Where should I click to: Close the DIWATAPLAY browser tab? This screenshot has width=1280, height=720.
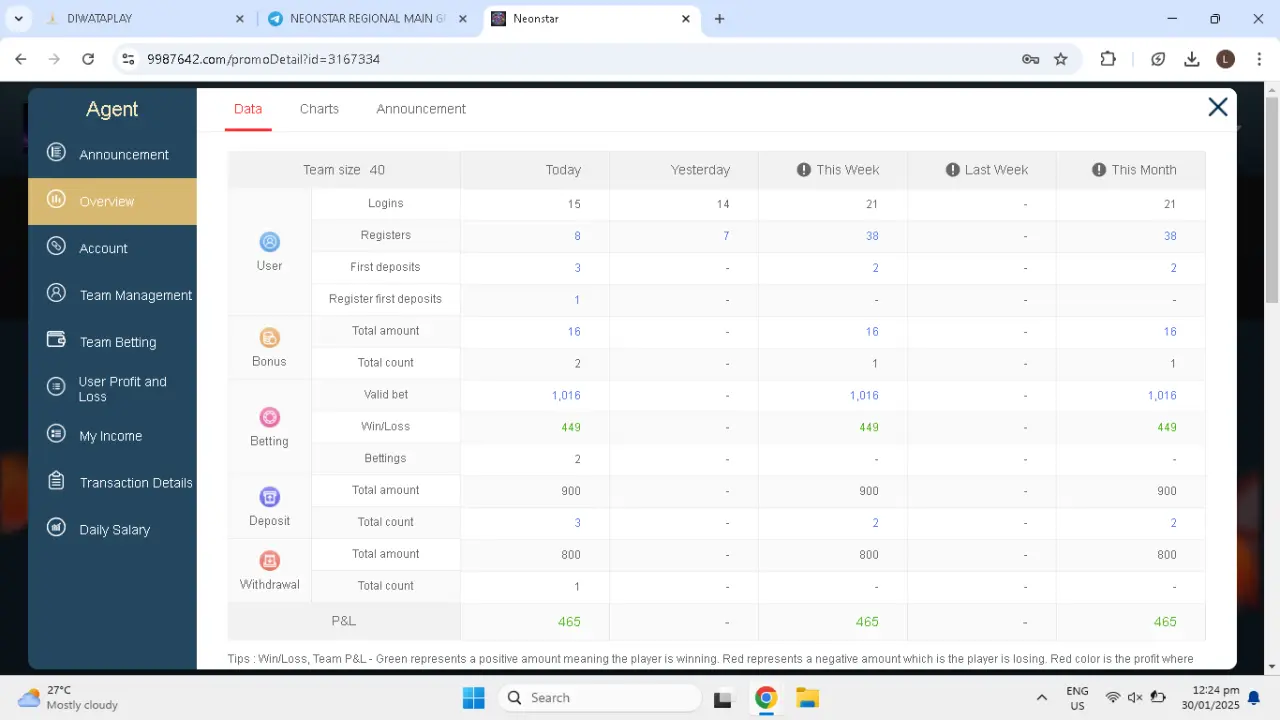[239, 19]
